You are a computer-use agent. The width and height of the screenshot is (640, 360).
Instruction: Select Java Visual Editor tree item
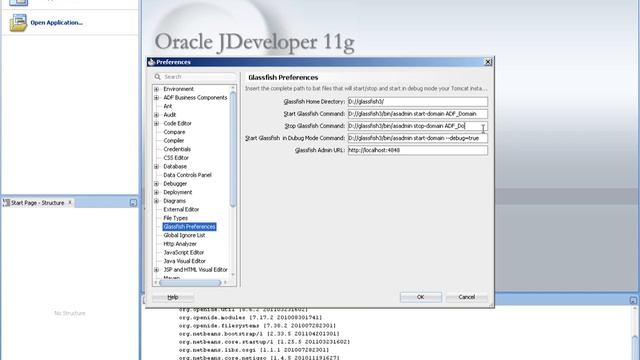[x=184, y=261]
